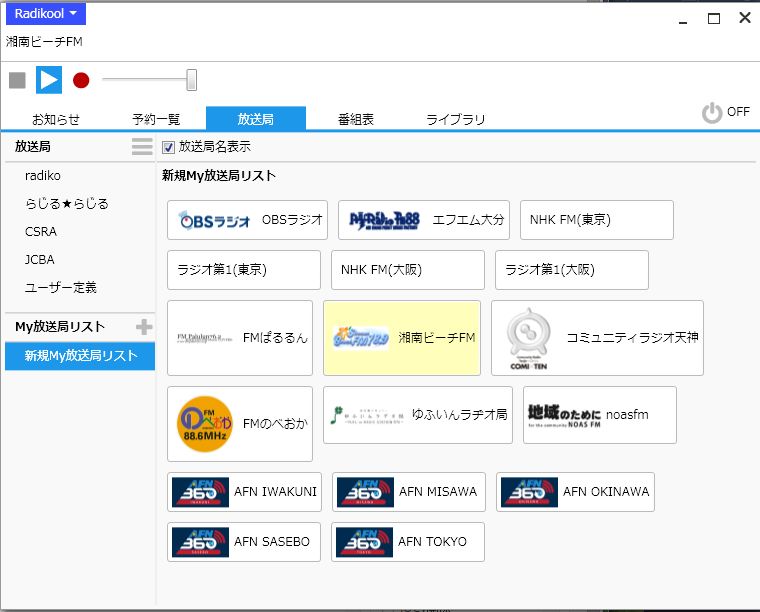Choose the ラジオ第1(東京) station
This screenshot has width=760, height=612.
pyautogui.click(x=244, y=270)
